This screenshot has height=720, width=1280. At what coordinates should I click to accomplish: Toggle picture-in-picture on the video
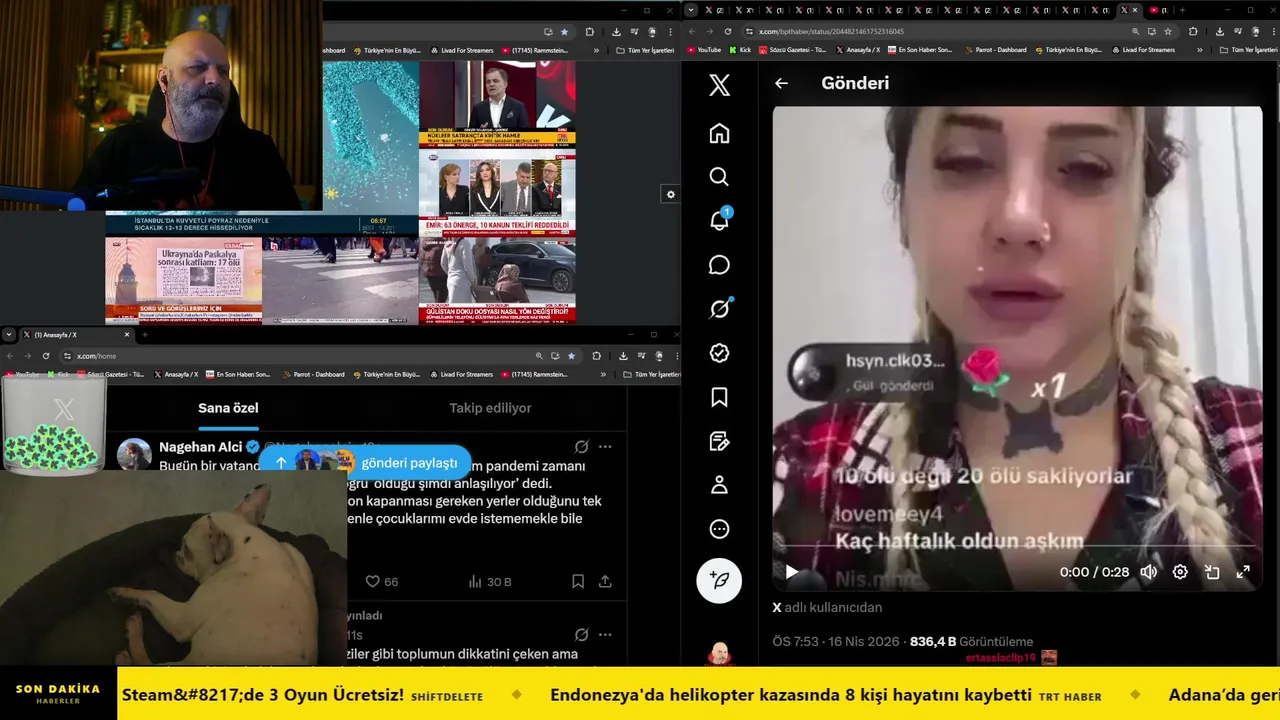click(1212, 572)
